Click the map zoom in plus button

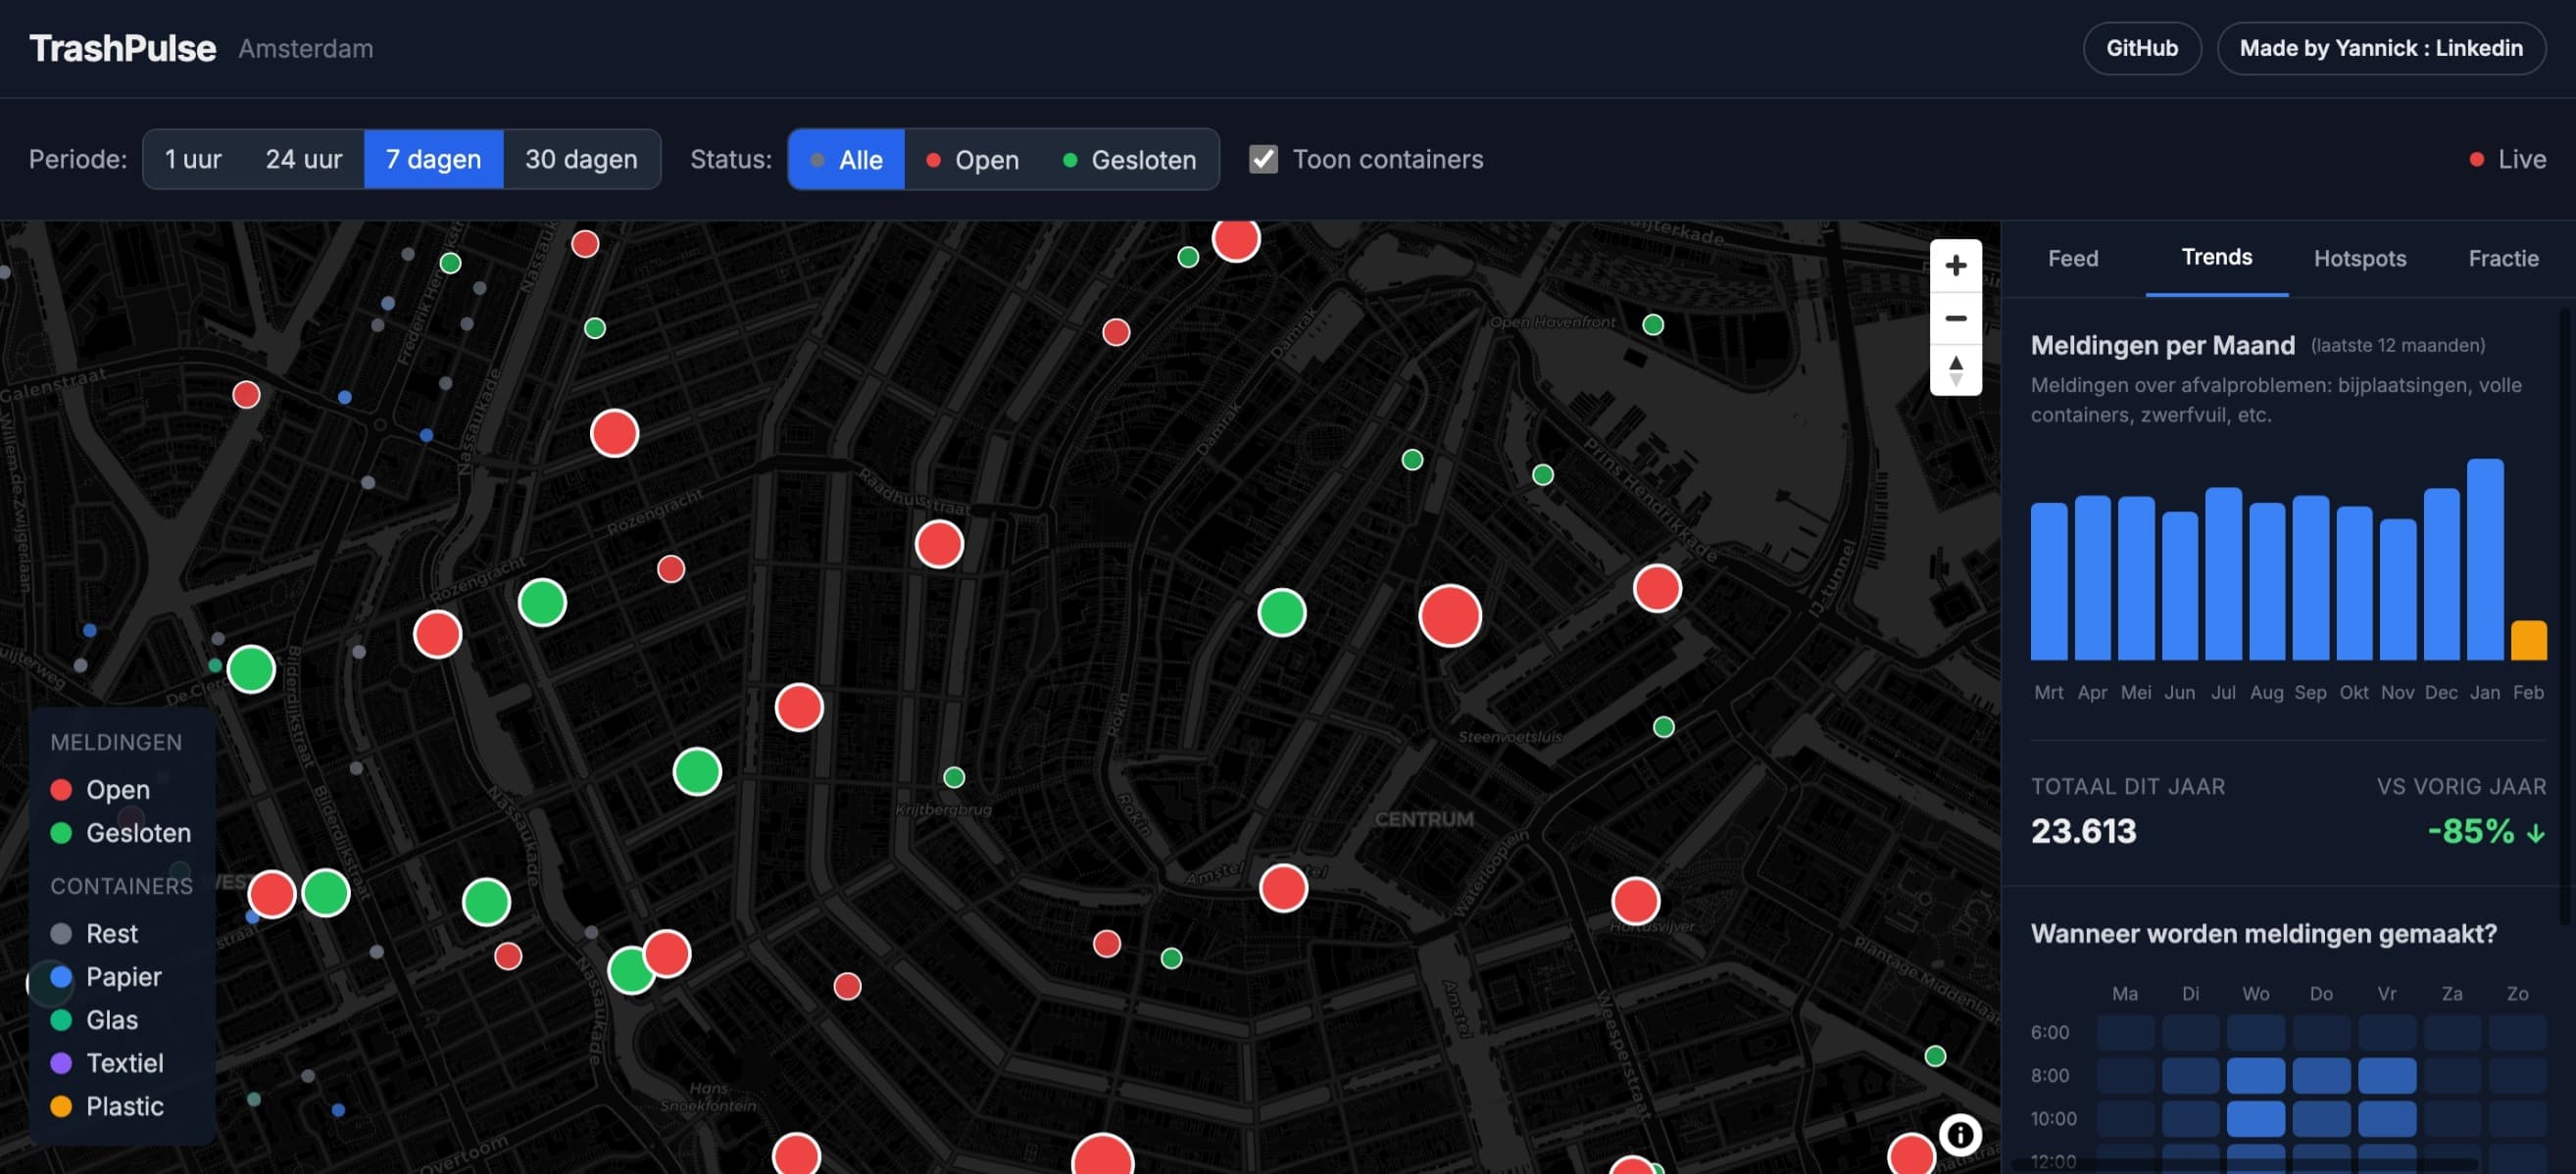point(1955,266)
